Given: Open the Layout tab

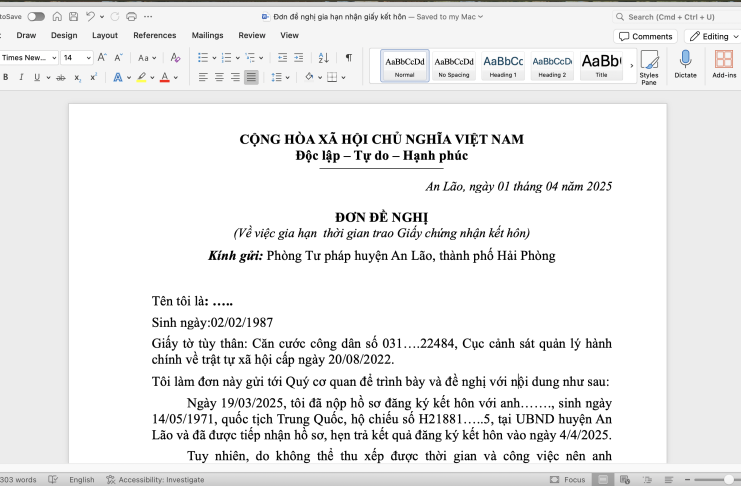Looking at the screenshot, I should 105,35.
